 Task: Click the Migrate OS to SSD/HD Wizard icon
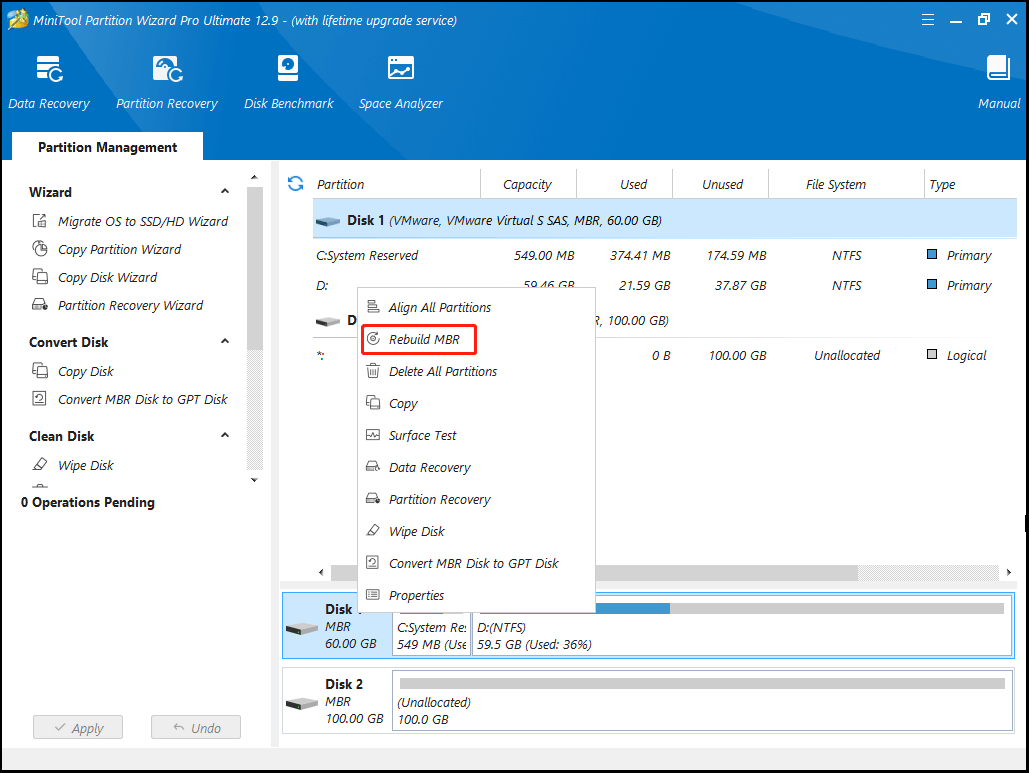40,220
